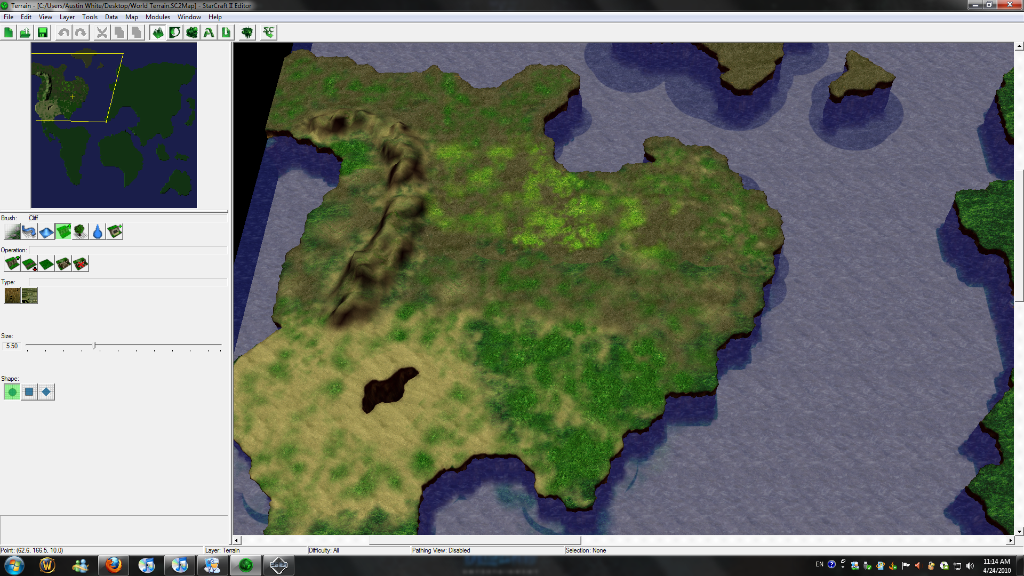Click the left scroll arrow under viewport
The image size is (1024, 576).
pyautogui.click(x=237, y=541)
